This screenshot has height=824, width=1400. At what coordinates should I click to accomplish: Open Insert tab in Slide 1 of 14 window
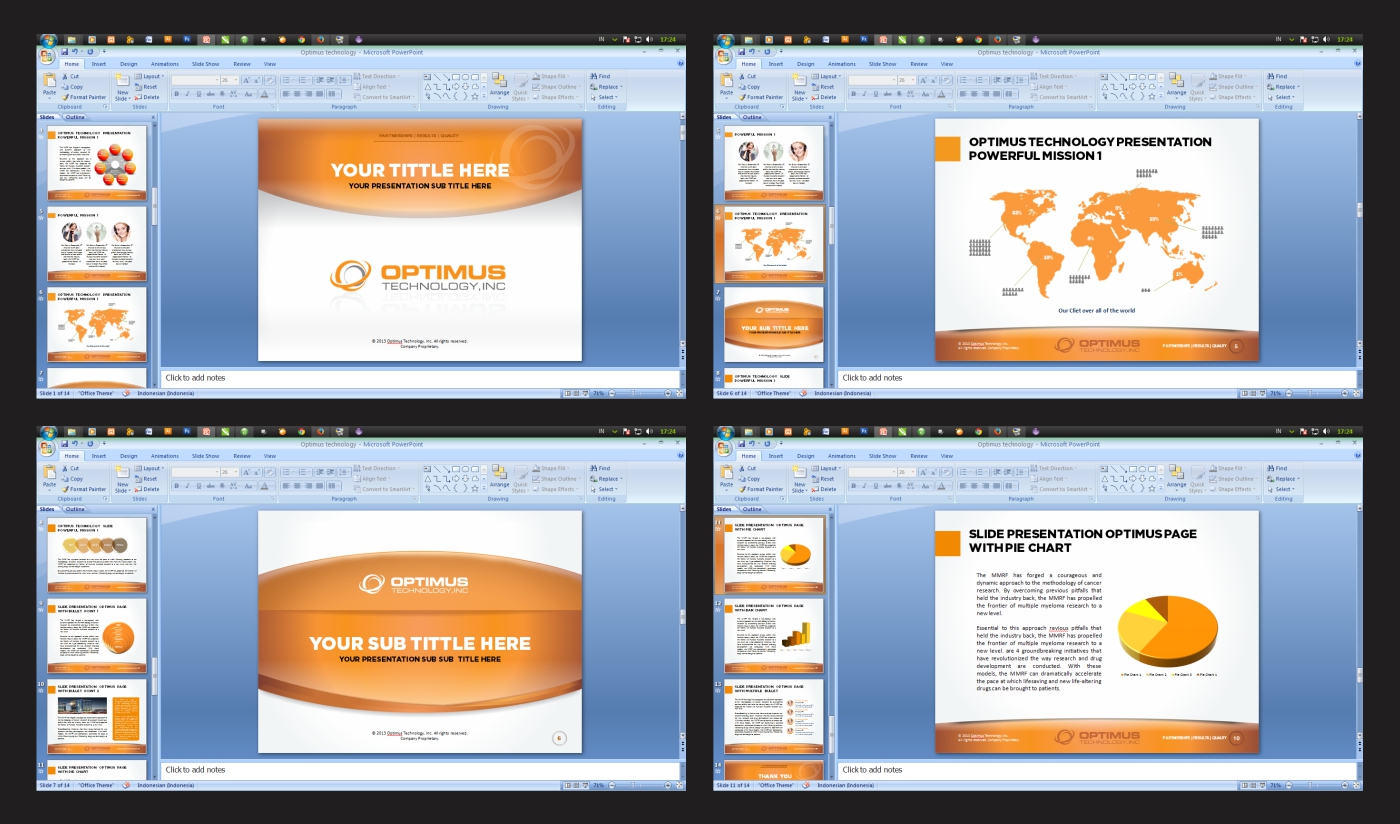[99, 64]
